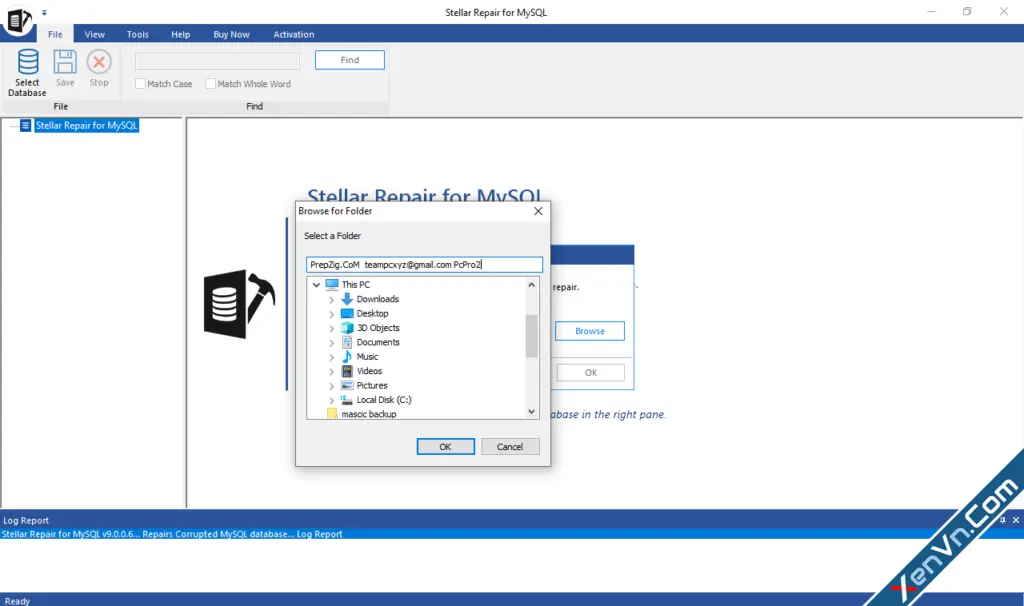
Task: Click the folder tree scroll down arrow
Action: click(x=532, y=411)
